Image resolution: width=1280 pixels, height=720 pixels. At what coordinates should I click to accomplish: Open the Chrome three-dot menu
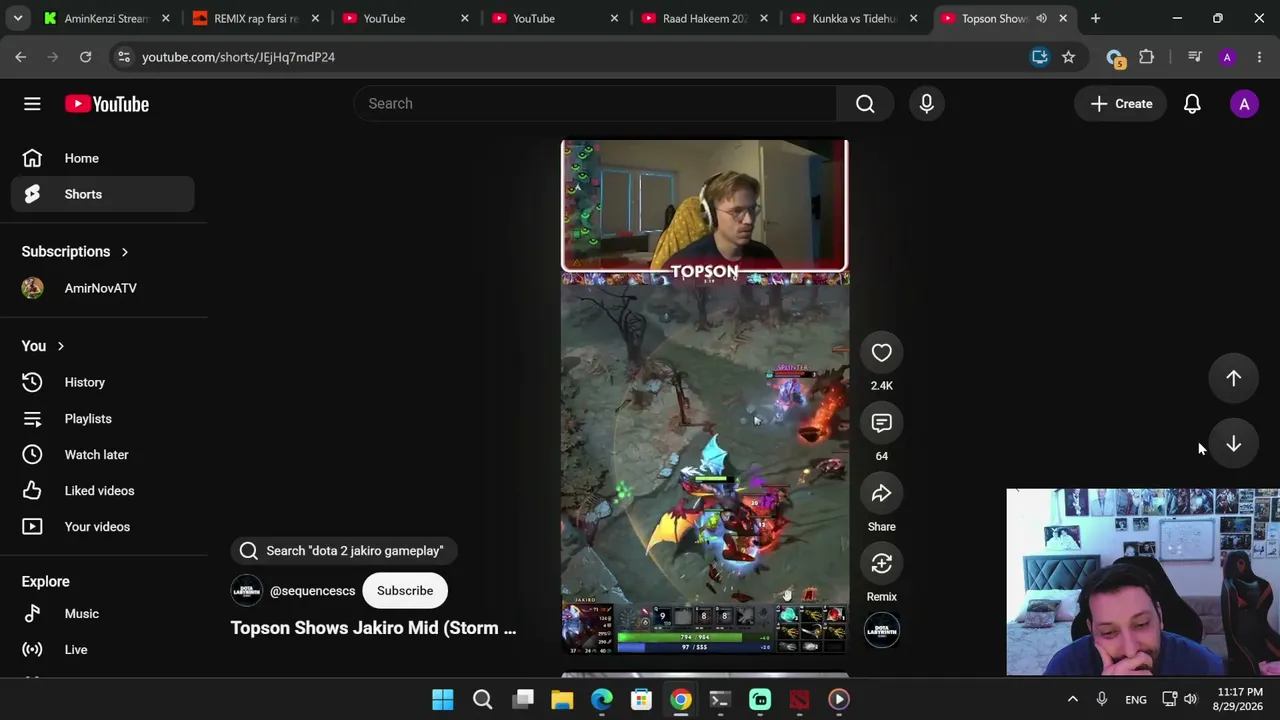point(1259,57)
